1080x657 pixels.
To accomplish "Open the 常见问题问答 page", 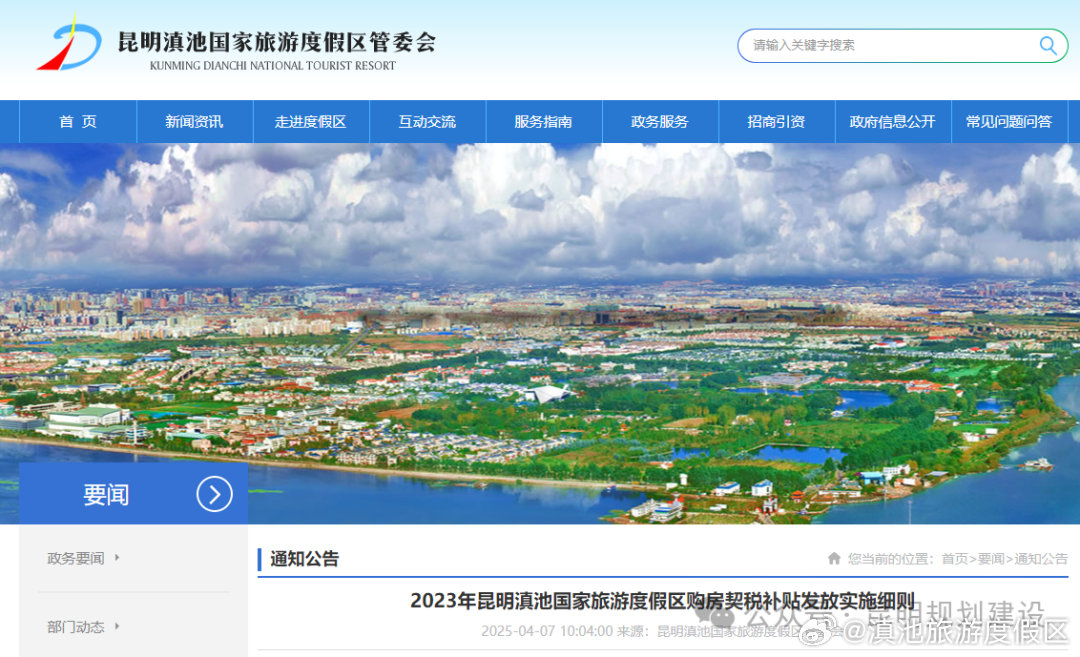I will [x=1008, y=122].
